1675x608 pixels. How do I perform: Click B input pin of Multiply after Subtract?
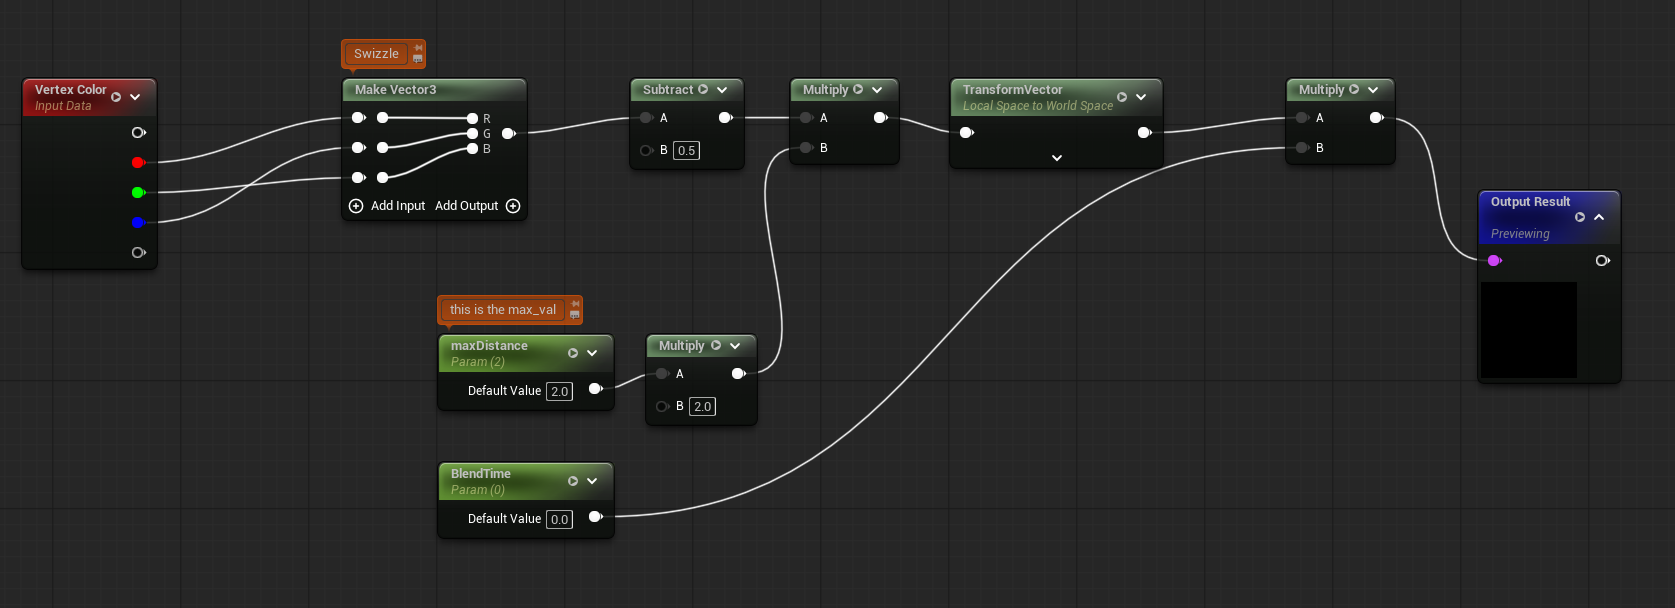coord(806,148)
